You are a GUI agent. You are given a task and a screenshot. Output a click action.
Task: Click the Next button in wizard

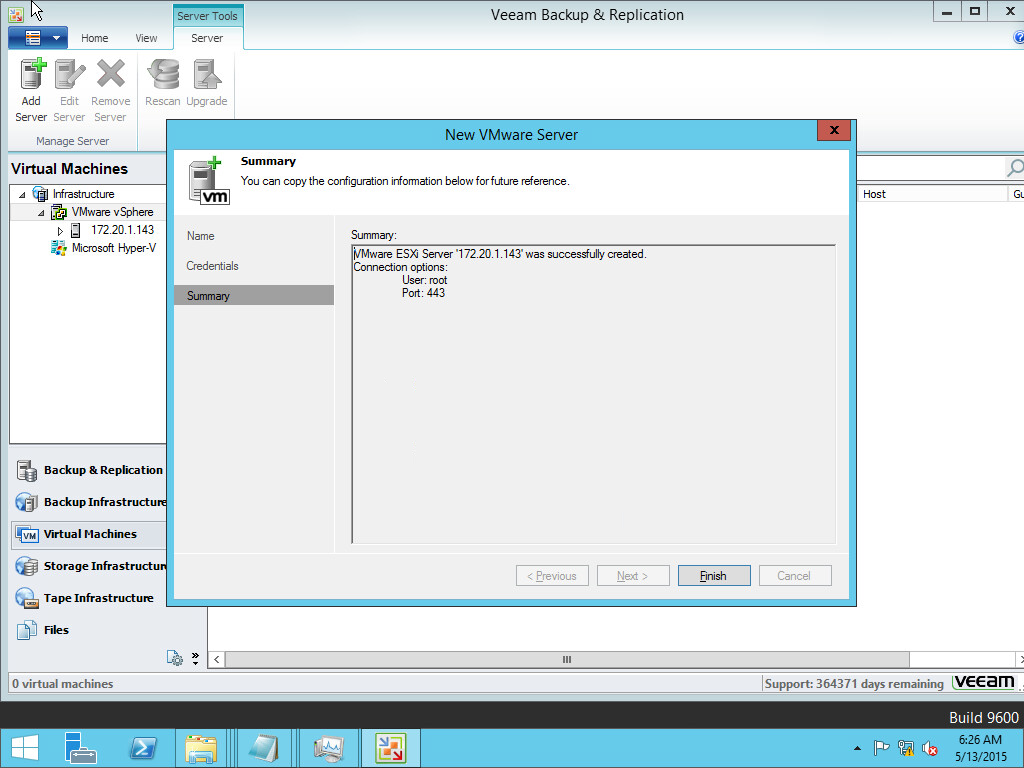pyautogui.click(x=633, y=575)
